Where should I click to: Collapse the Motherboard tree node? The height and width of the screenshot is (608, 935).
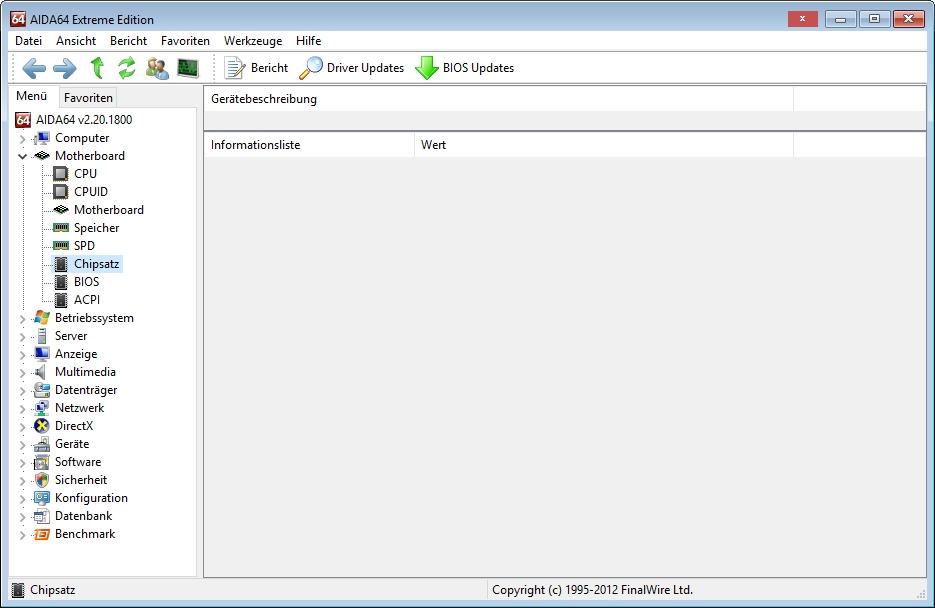tap(22, 156)
